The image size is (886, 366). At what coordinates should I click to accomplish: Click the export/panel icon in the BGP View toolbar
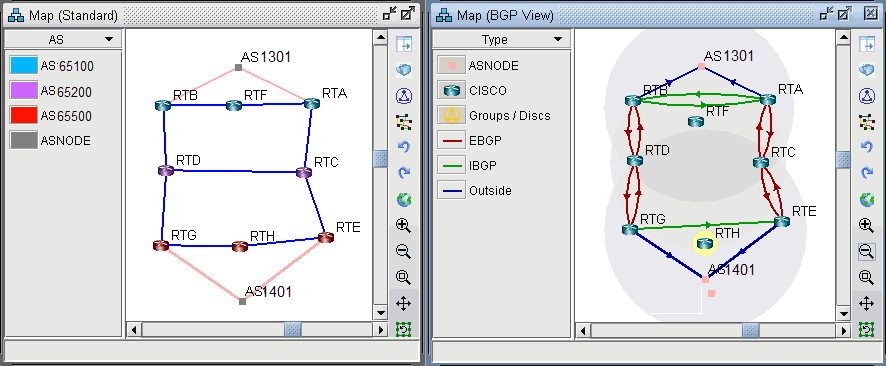pos(866,43)
